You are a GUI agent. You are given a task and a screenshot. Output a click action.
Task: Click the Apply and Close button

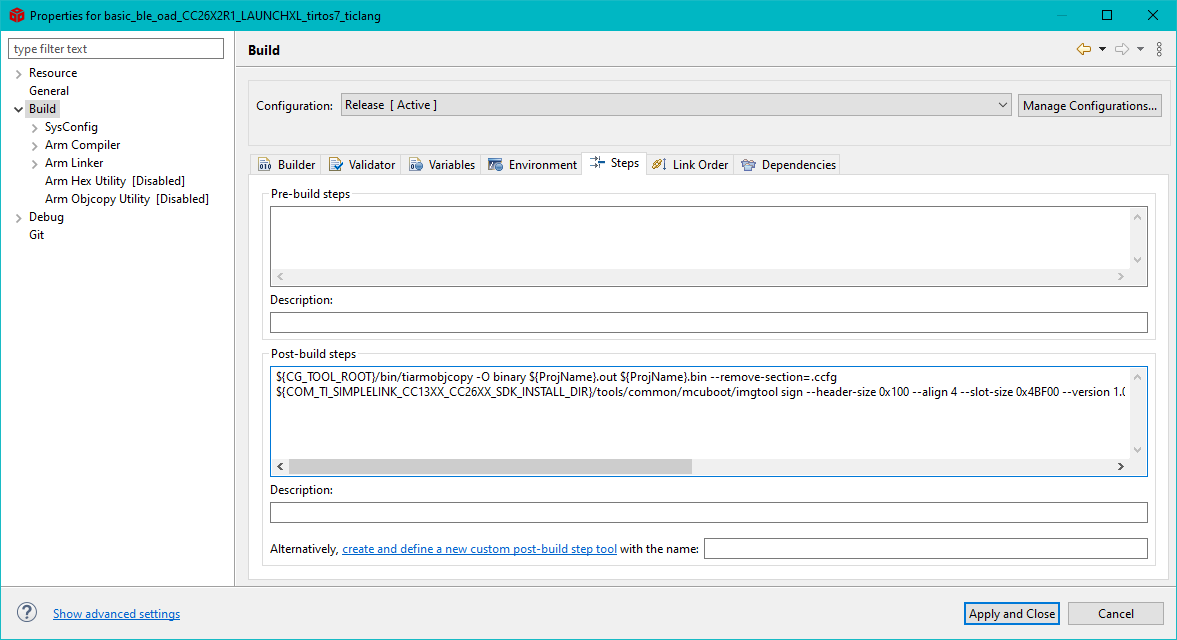tap(1011, 613)
